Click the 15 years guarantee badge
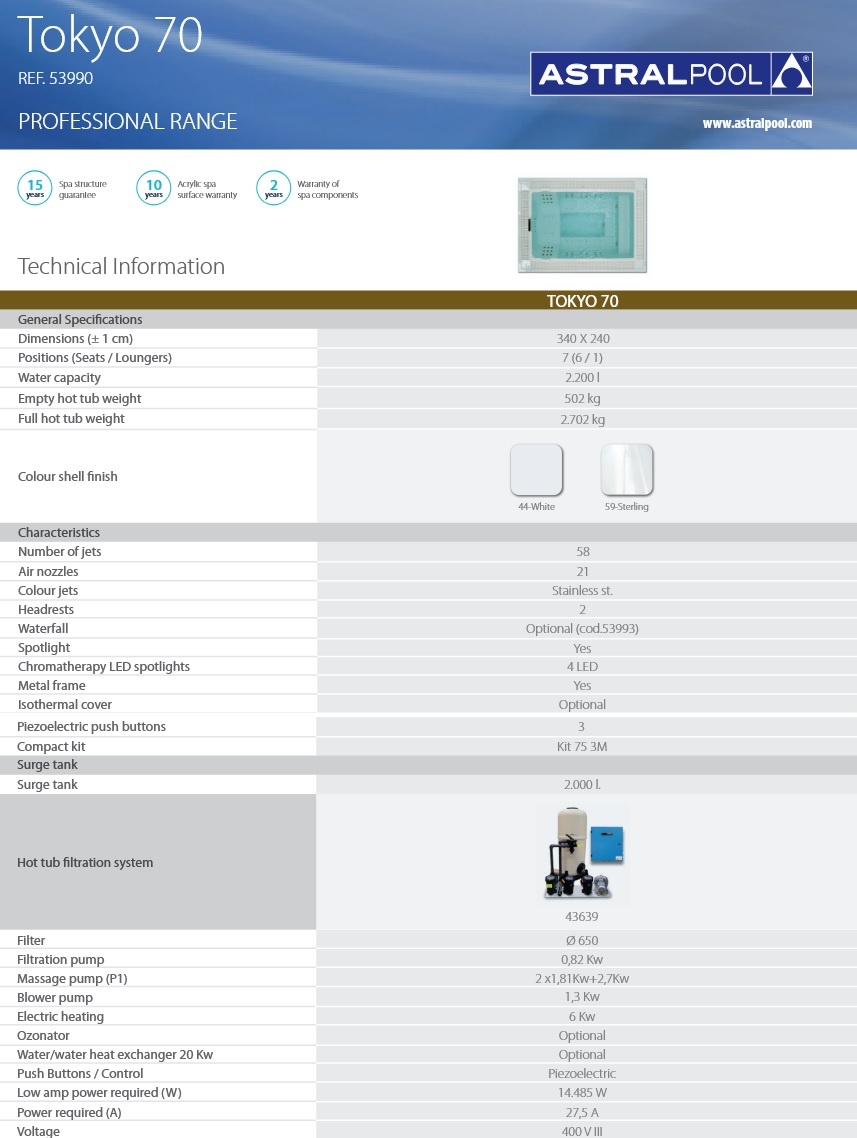 (35, 187)
